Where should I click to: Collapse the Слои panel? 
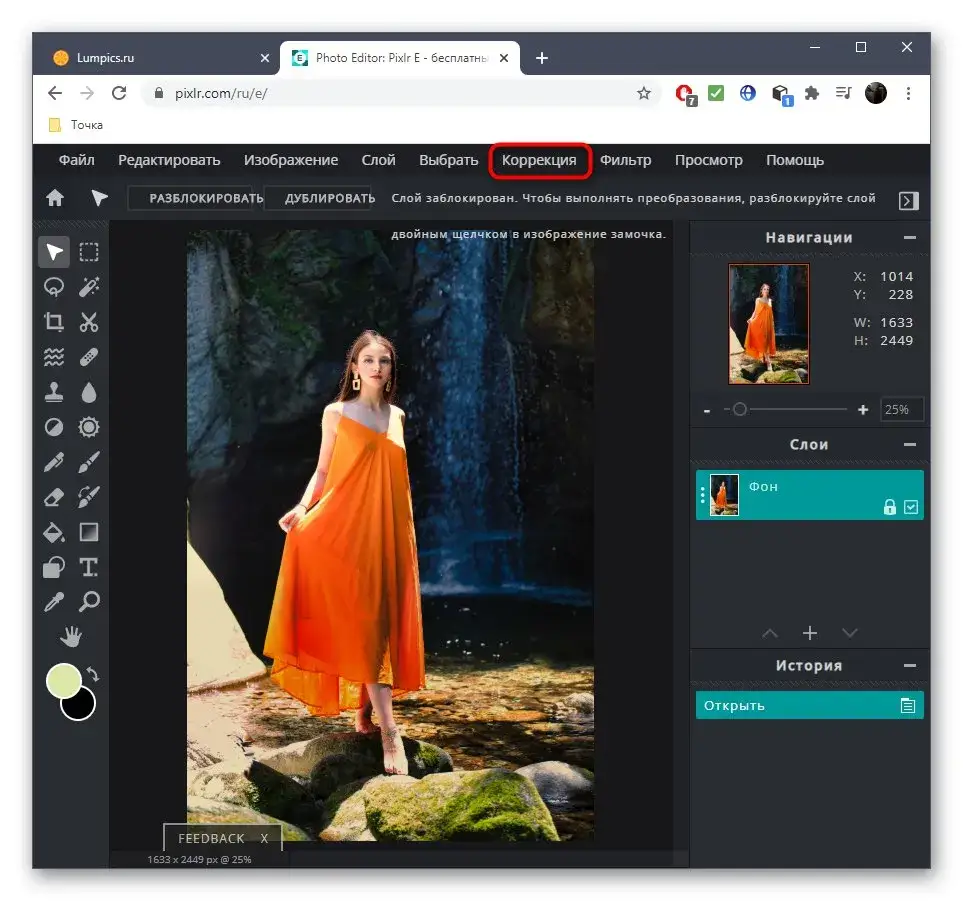[x=909, y=444]
